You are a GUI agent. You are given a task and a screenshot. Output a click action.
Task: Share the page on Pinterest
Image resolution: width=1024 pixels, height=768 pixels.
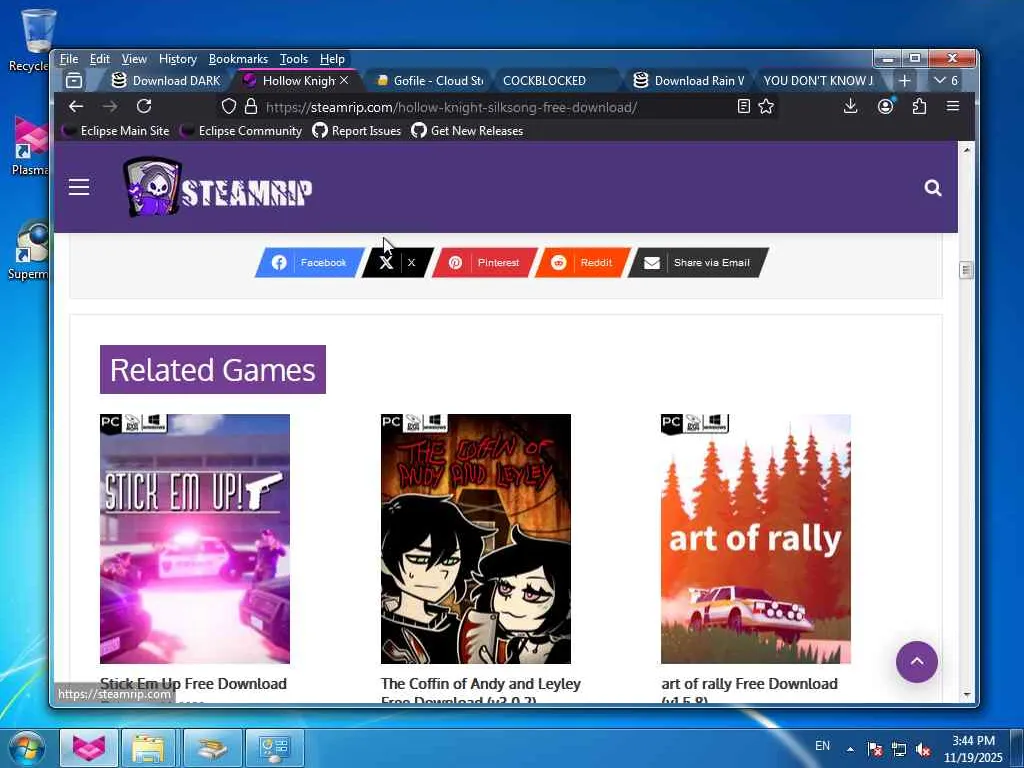point(485,263)
